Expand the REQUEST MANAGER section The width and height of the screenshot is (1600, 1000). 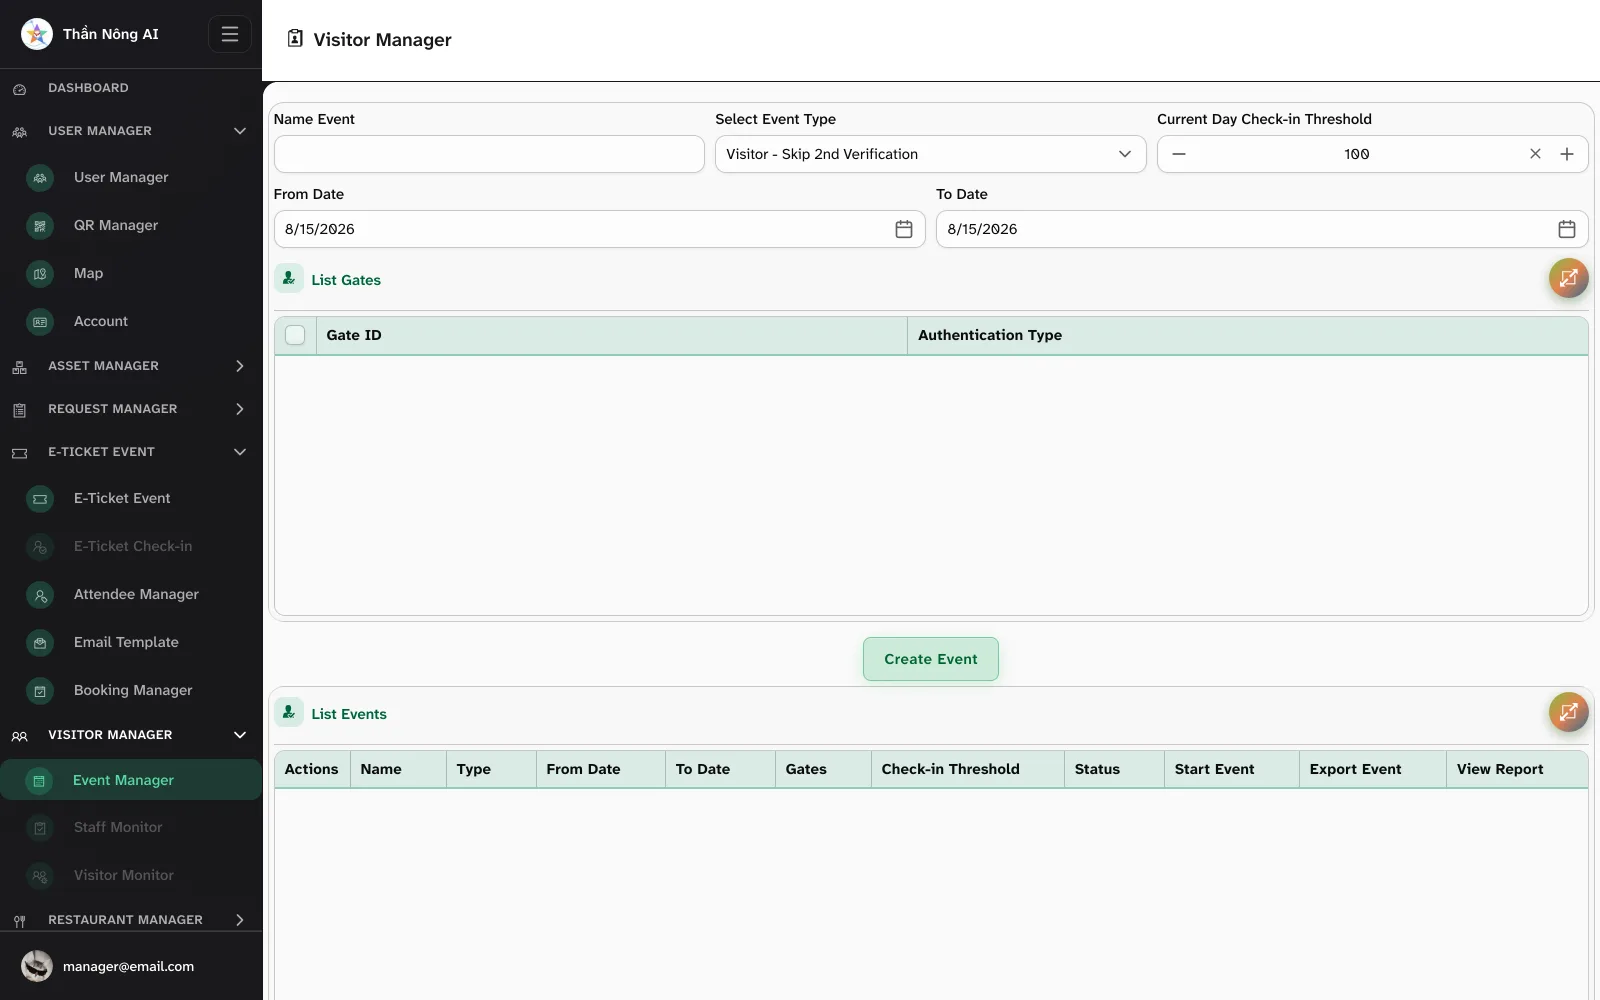240,409
